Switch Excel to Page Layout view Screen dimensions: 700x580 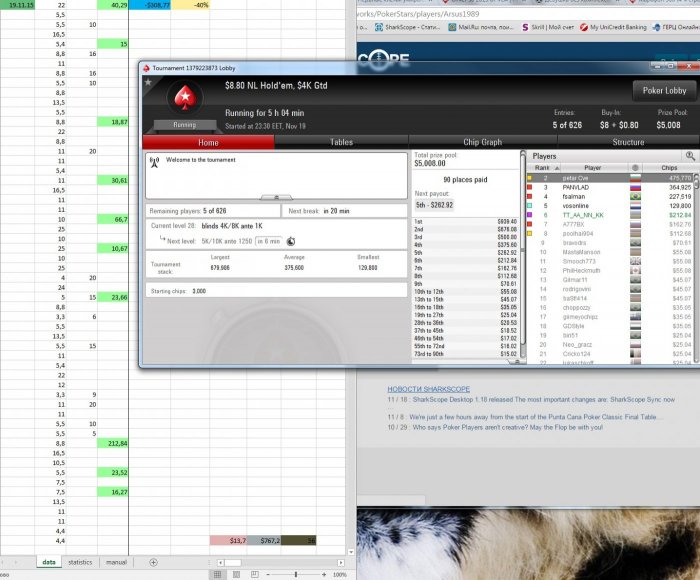[237, 574]
